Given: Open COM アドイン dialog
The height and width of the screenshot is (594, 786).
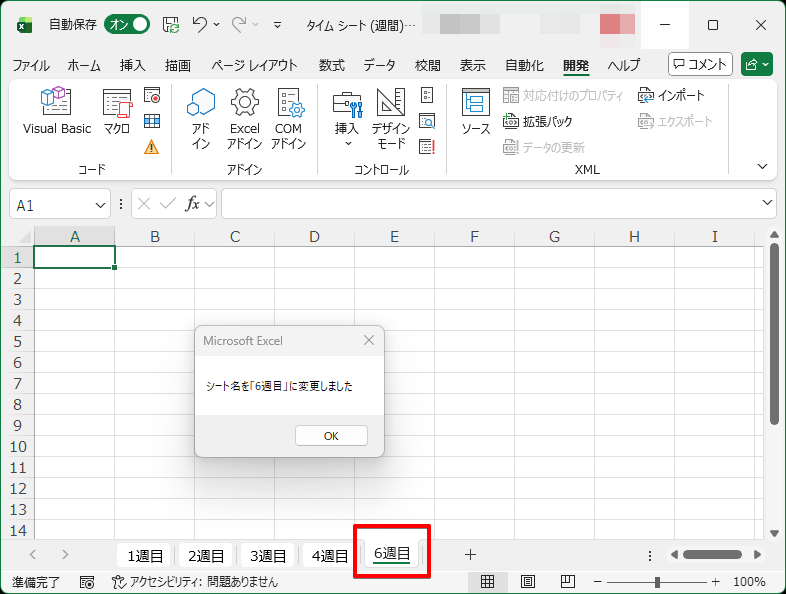Looking at the screenshot, I should 288,118.
